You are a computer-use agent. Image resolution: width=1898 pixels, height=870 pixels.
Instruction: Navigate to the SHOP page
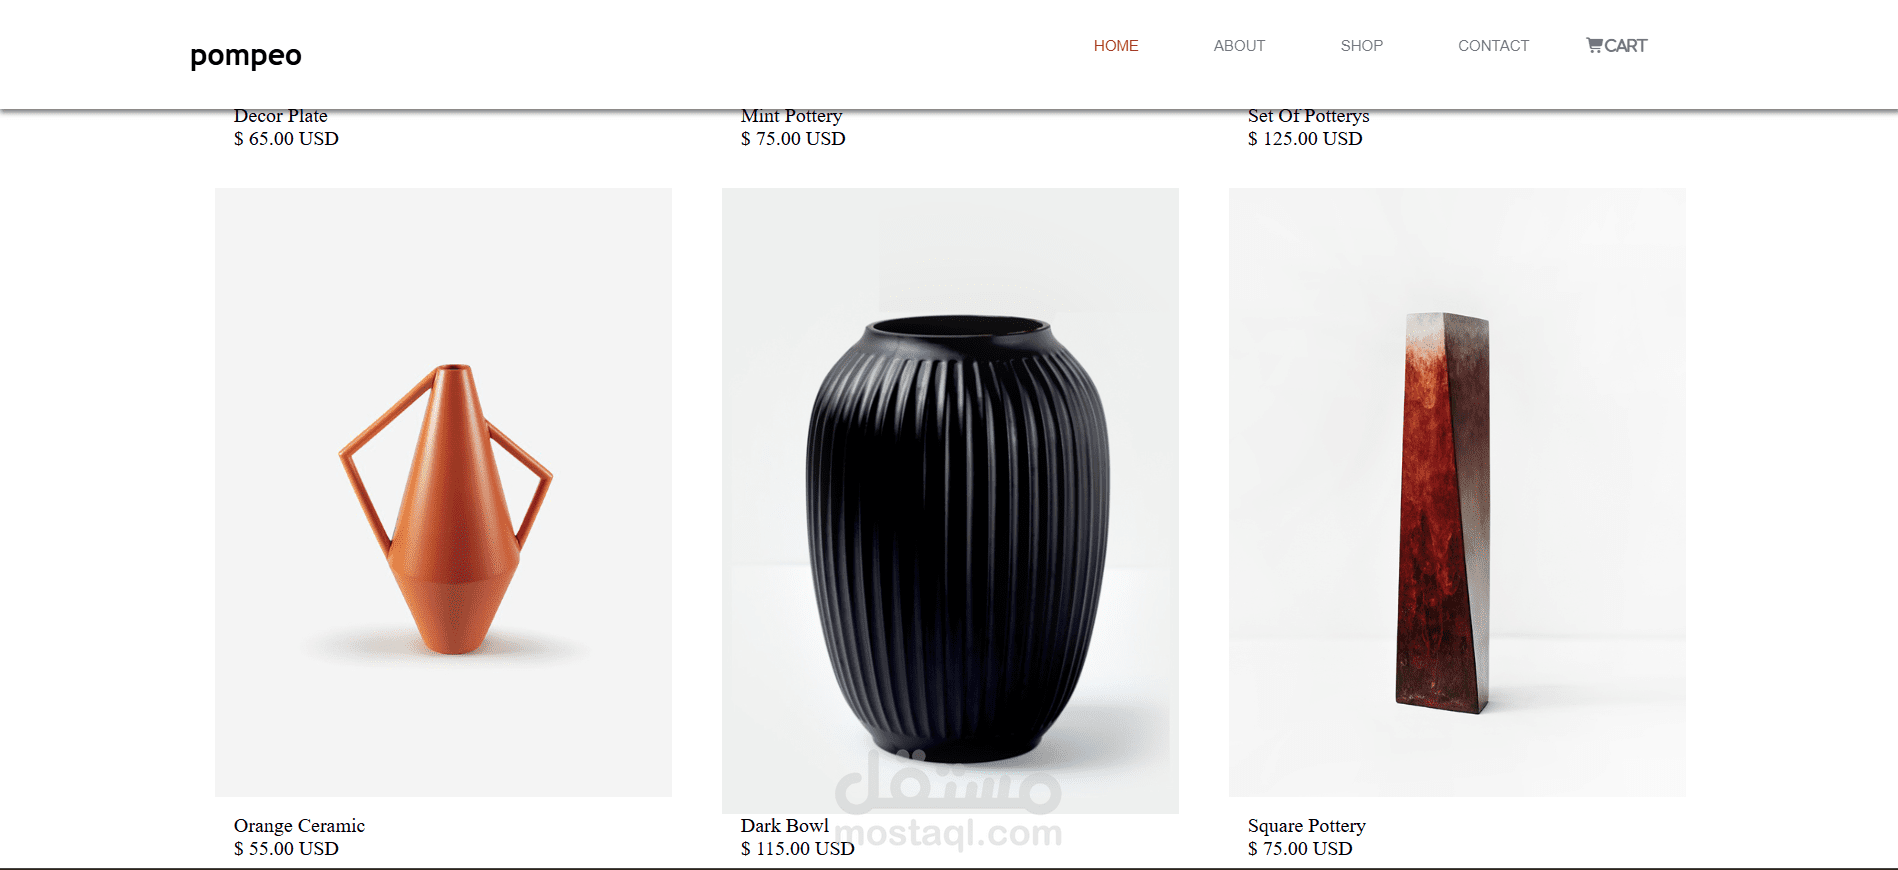coord(1361,46)
